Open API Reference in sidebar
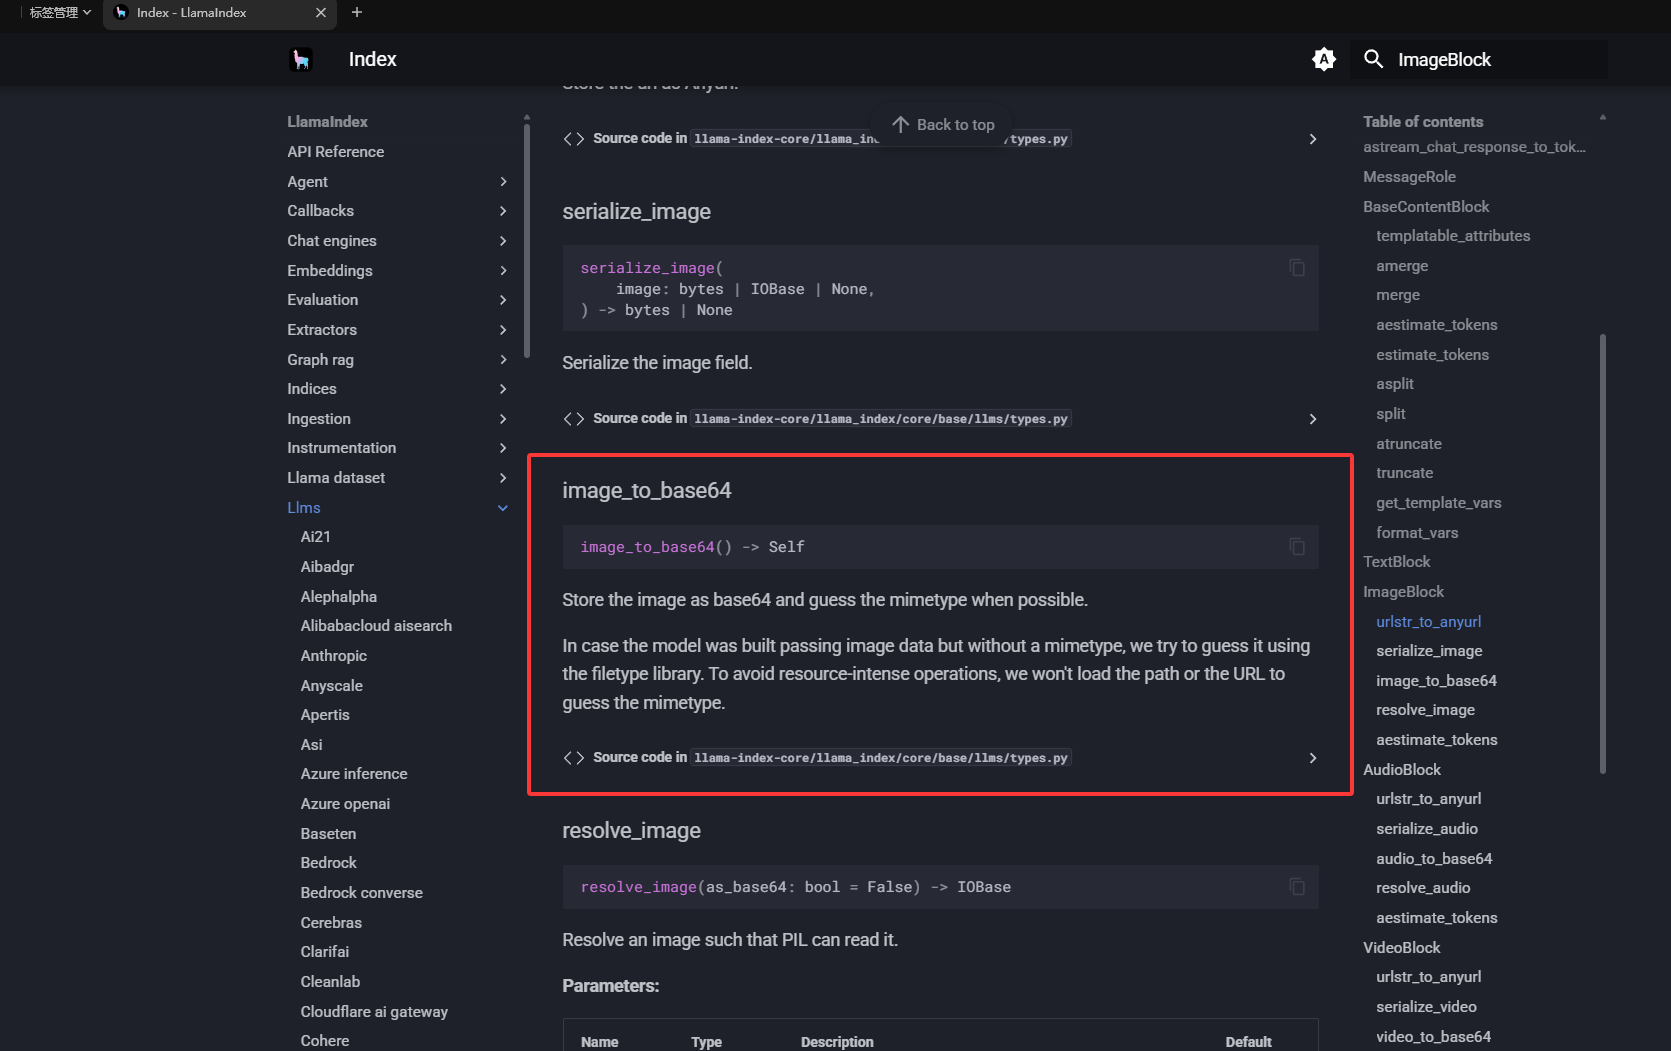Viewport: 1671px width, 1051px height. click(x=336, y=152)
